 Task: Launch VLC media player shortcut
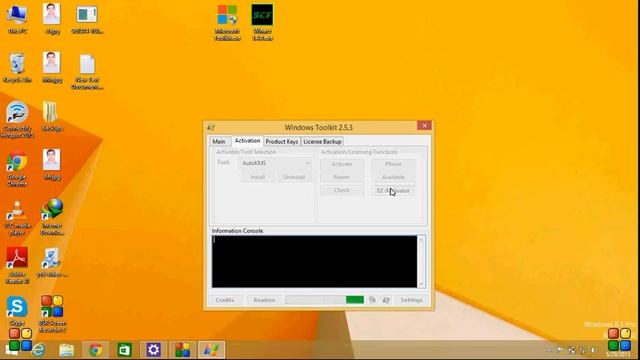click(x=17, y=218)
